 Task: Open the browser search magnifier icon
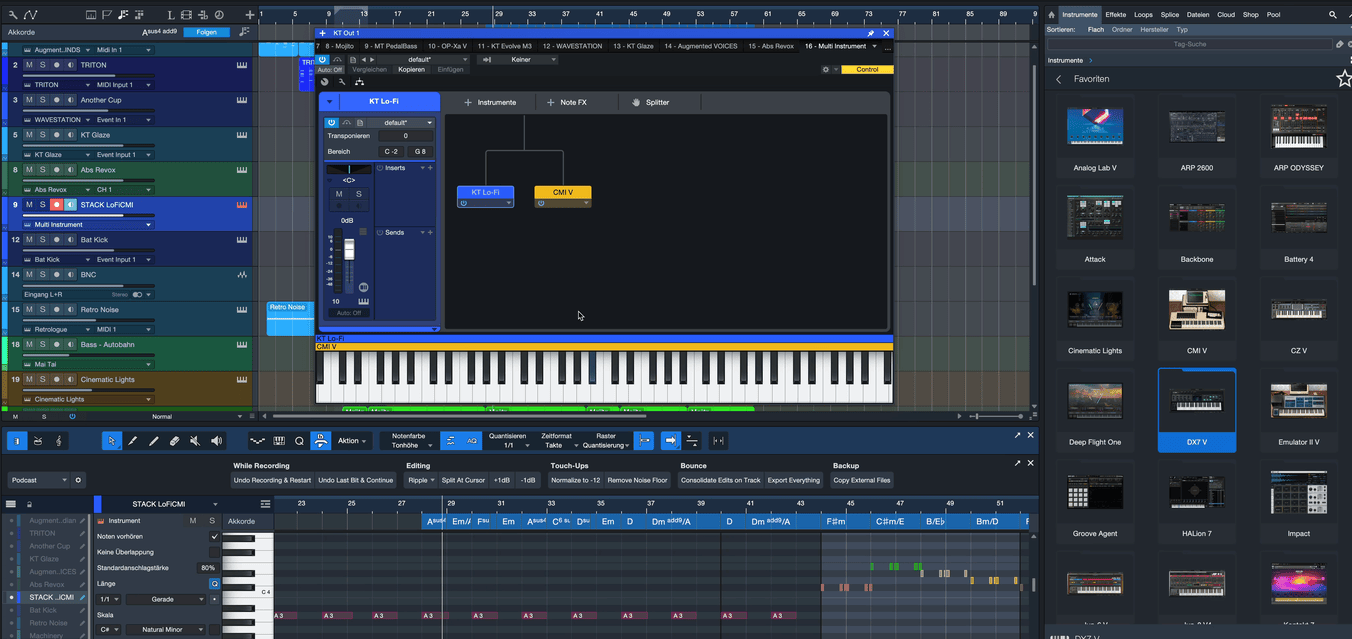[1332, 15]
